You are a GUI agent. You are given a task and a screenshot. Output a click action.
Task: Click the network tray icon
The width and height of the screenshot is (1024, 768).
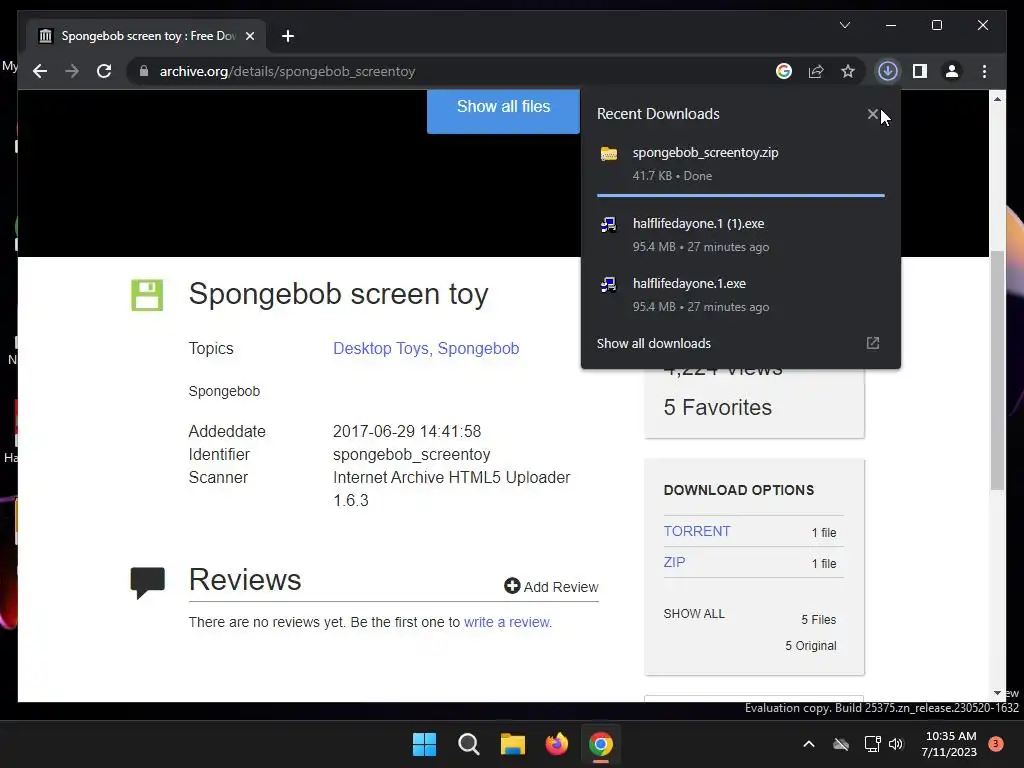coord(872,744)
